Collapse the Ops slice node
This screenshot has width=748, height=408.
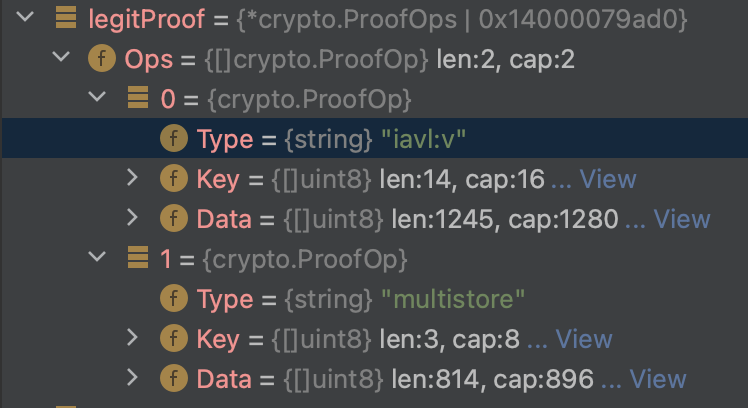click(x=61, y=59)
